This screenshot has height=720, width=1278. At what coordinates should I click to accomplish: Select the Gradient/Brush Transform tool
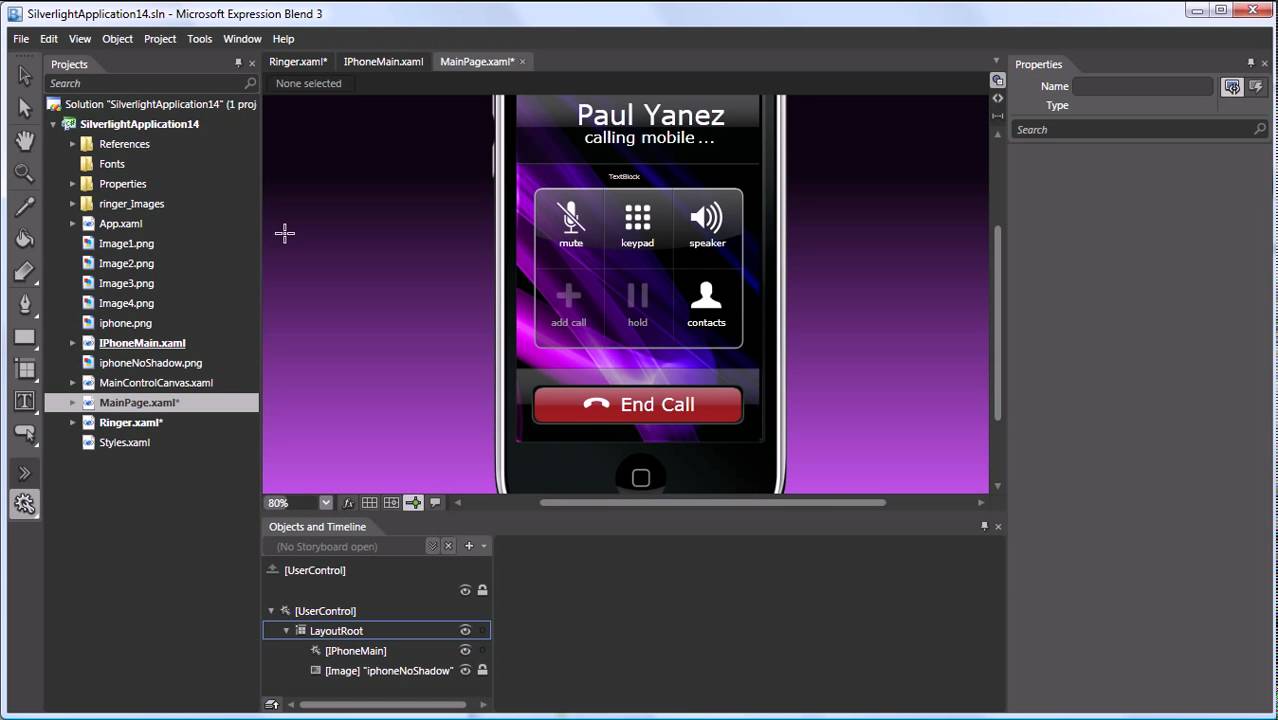click(x=25, y=272)
